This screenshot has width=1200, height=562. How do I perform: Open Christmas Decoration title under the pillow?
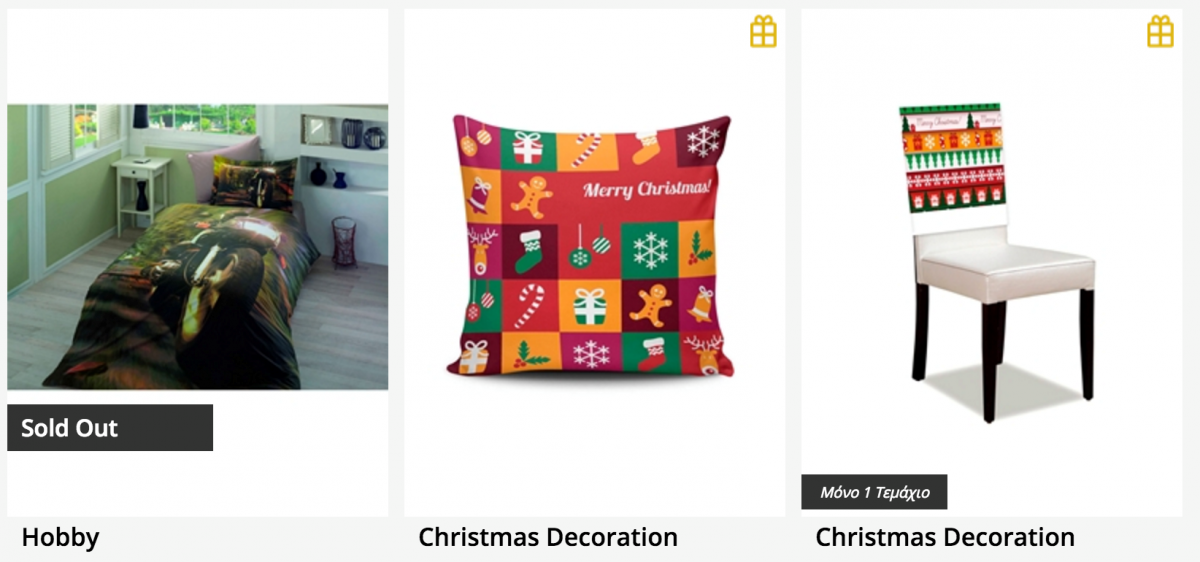pyautogui.click(x=548, y=537)
